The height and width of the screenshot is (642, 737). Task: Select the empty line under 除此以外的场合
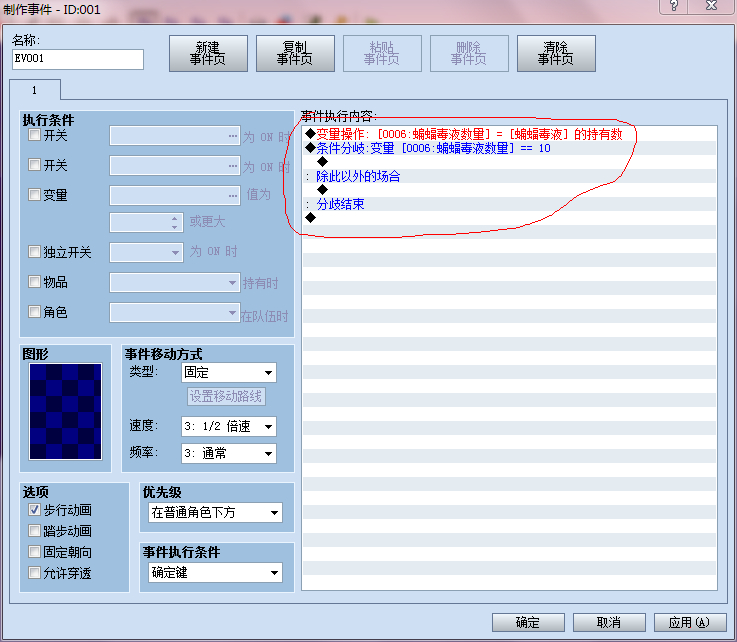(510, 190)
